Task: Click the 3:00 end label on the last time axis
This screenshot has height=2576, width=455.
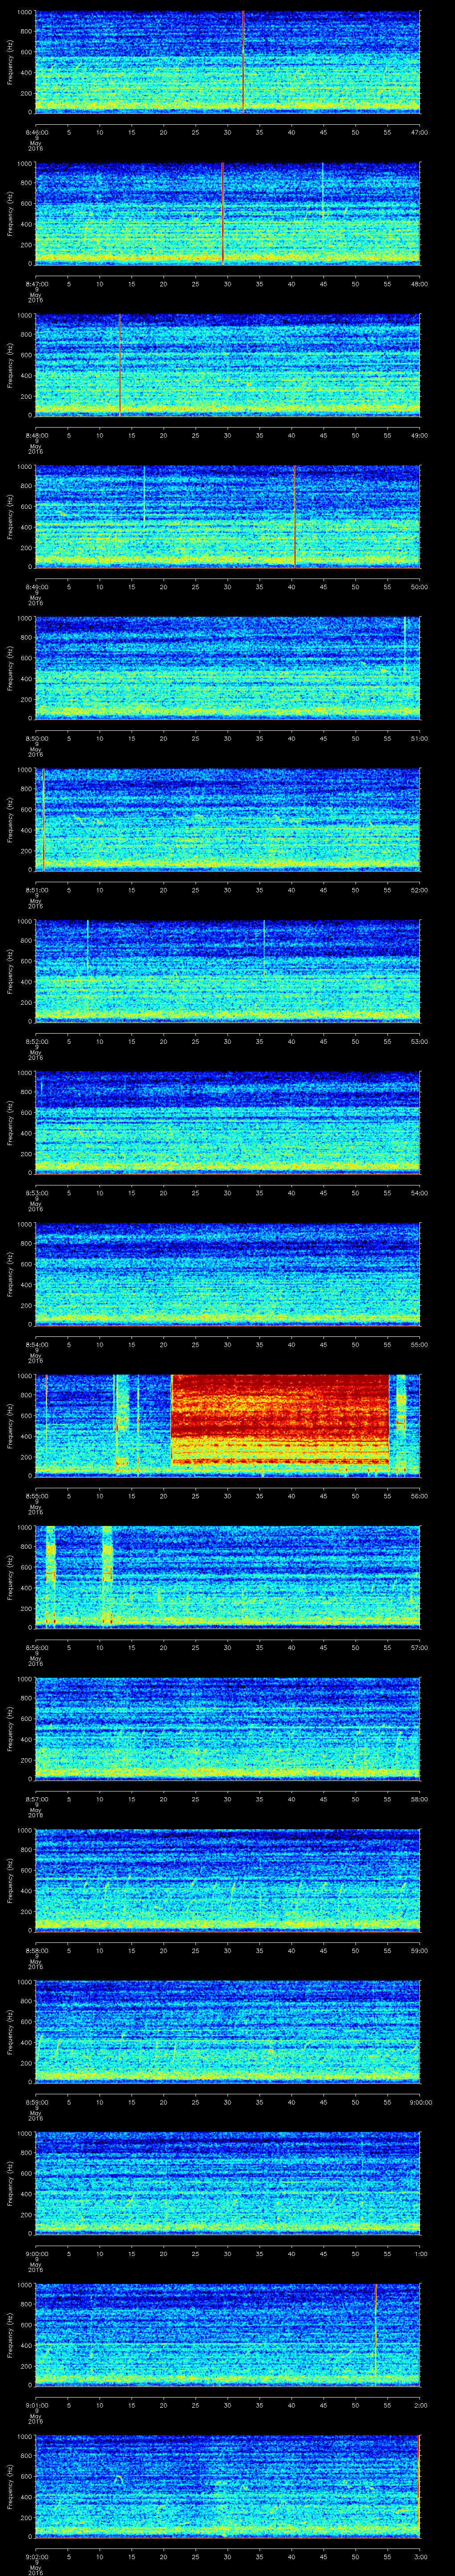Action: (420, 2556)
